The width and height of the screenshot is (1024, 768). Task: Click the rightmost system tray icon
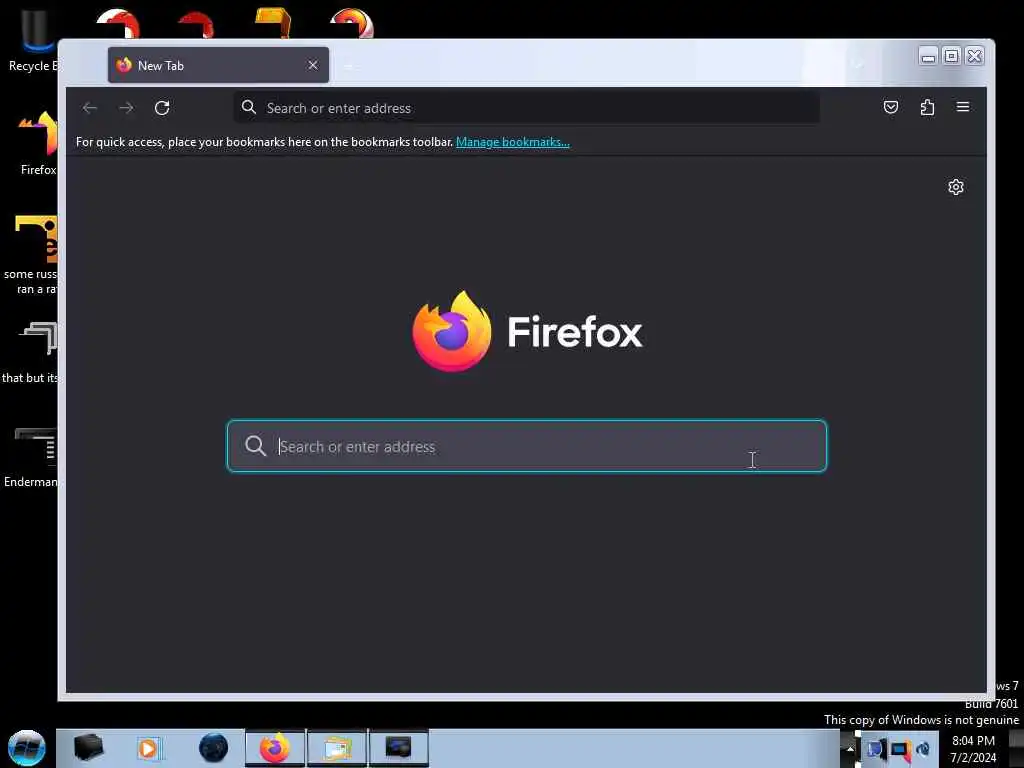pyautogui.click(x=923, y=749)
